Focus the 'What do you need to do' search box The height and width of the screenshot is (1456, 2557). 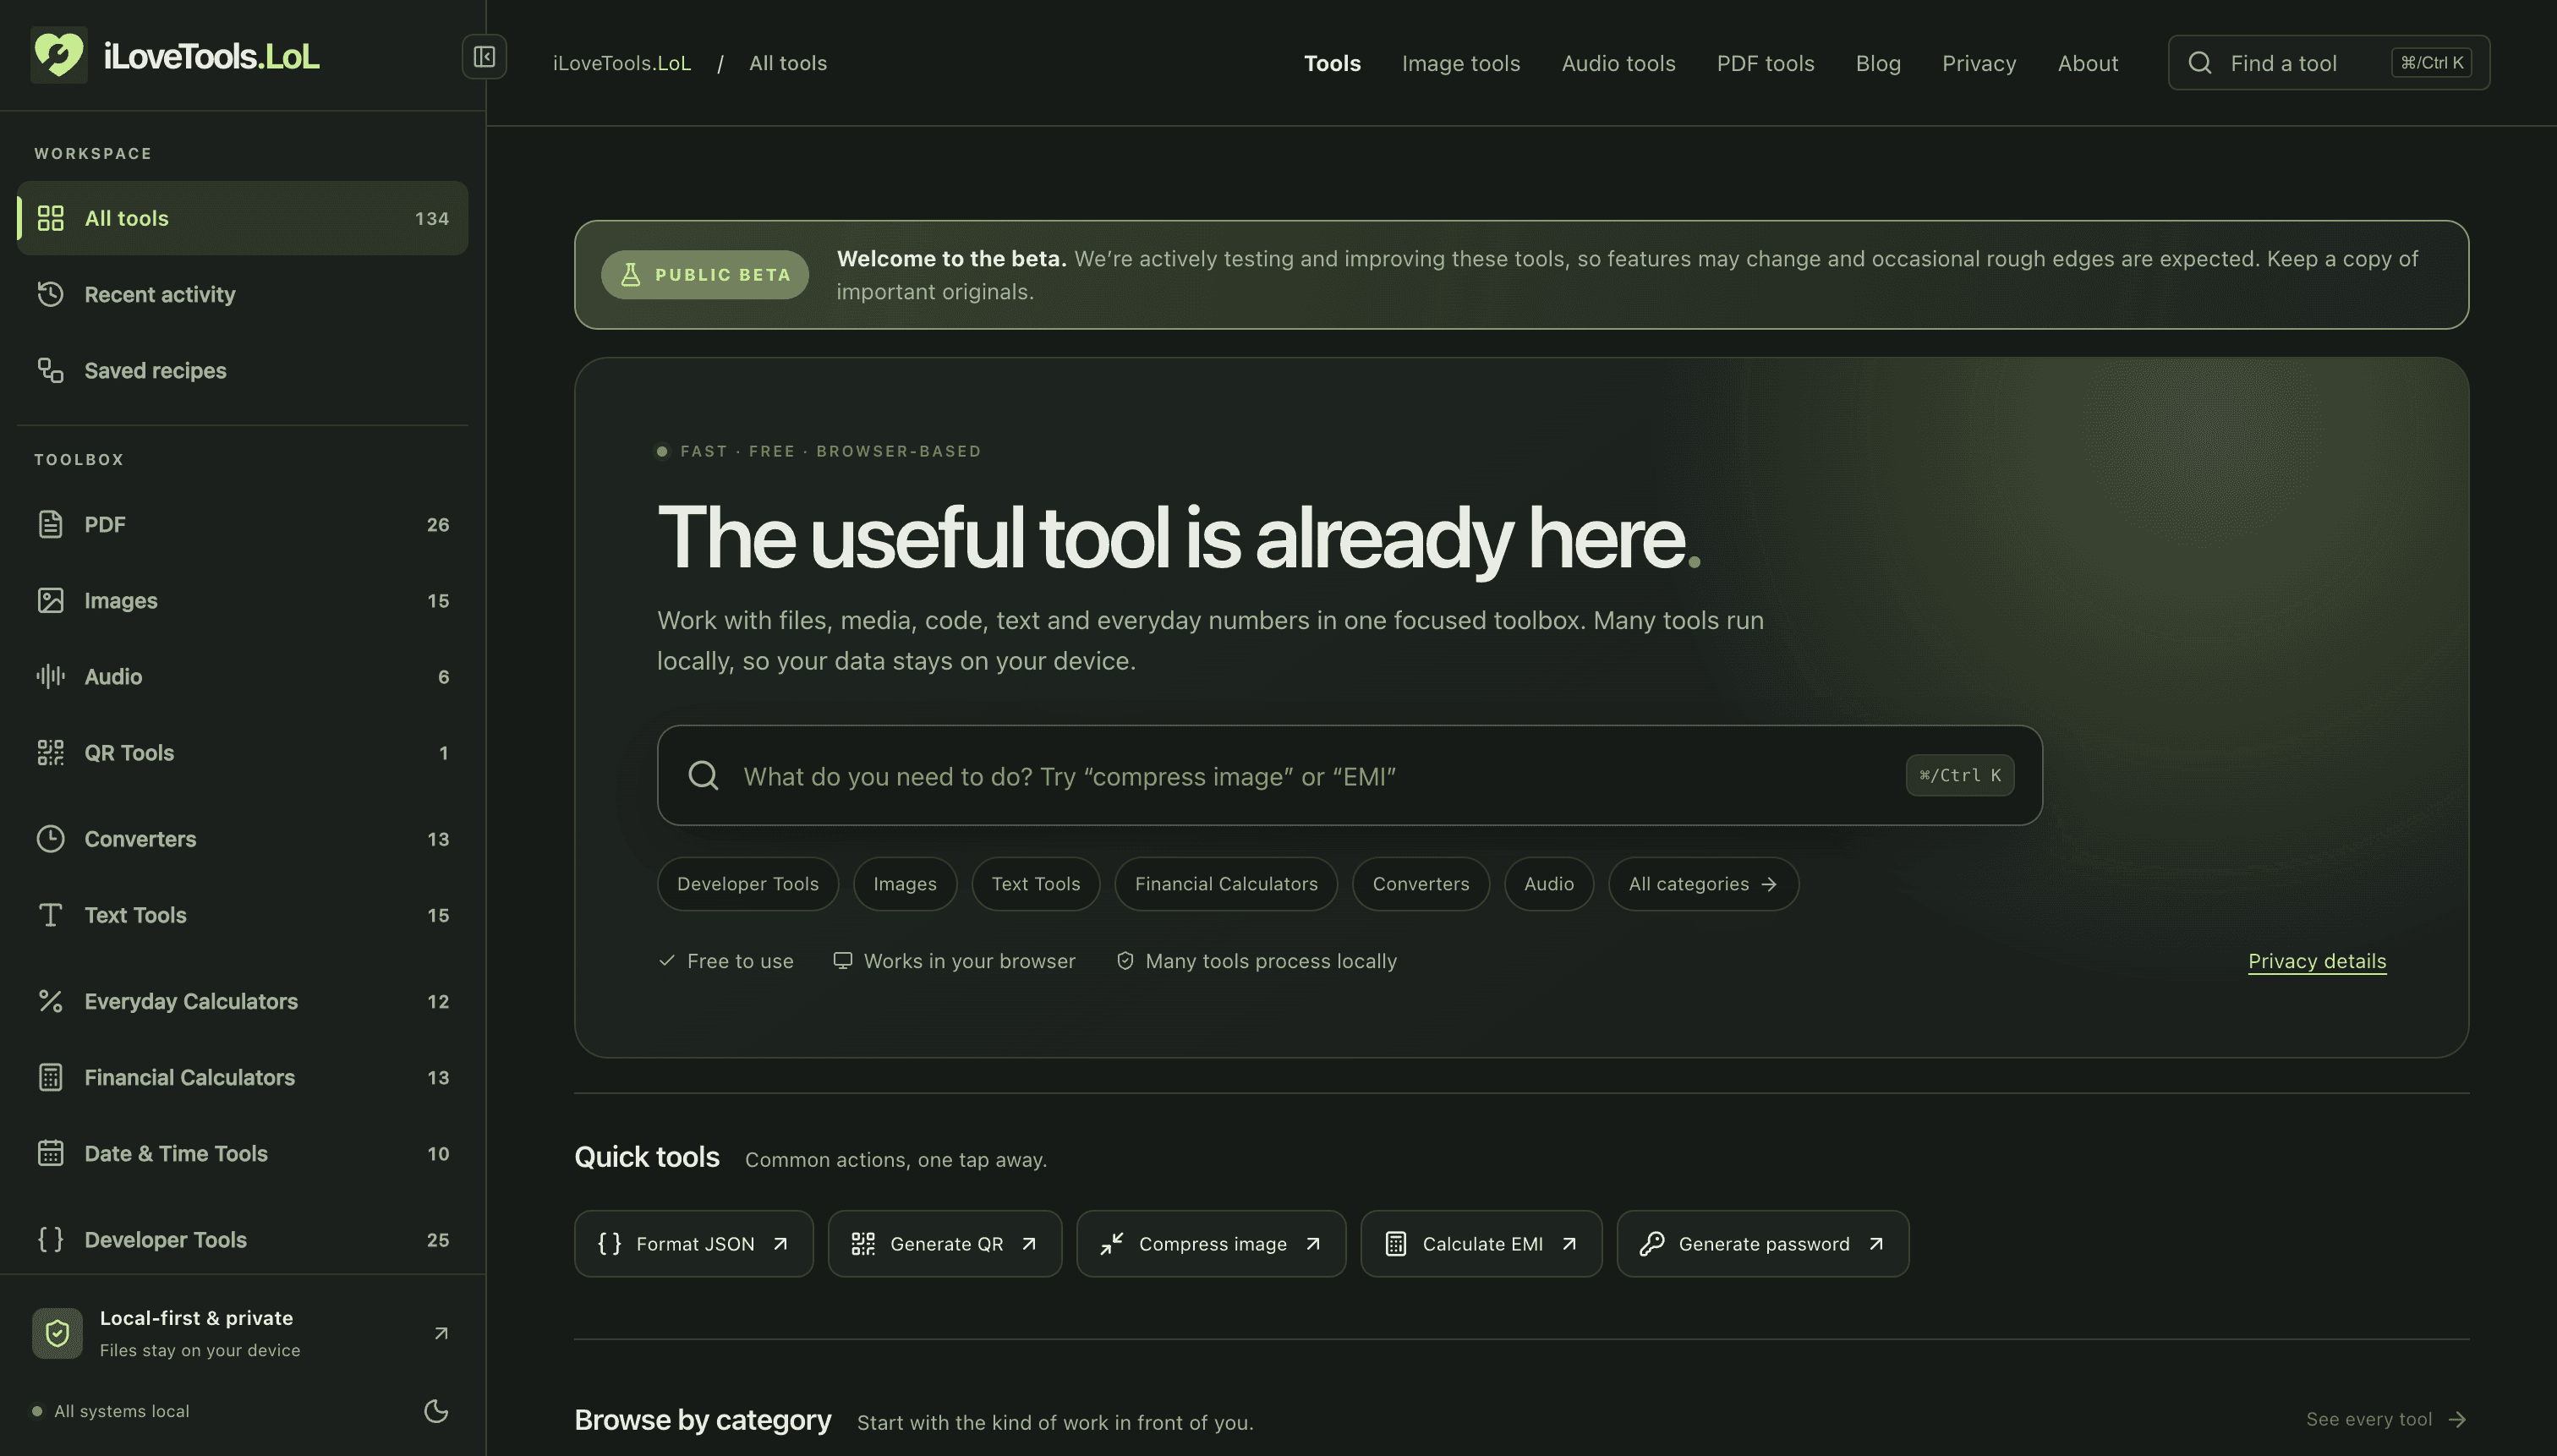coord(1349,775)
